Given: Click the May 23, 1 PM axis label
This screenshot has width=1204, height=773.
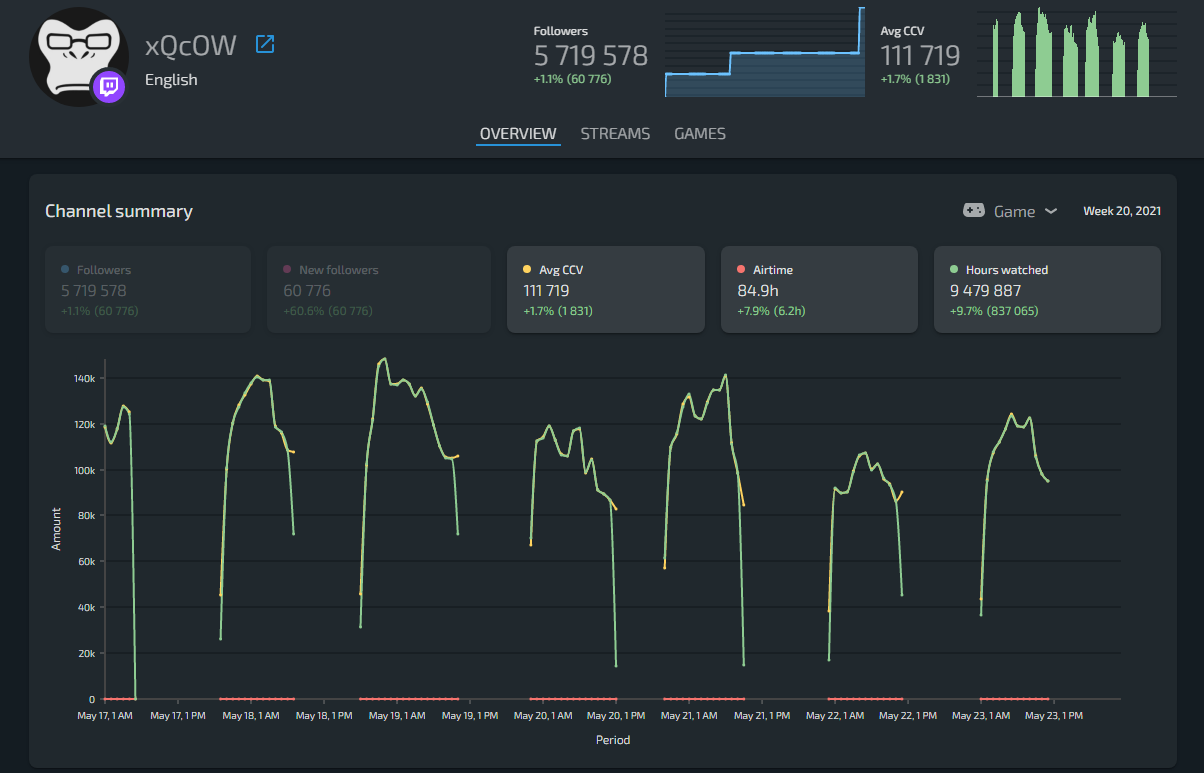Looking at the screenshot, I should [x=1053, y=716].
